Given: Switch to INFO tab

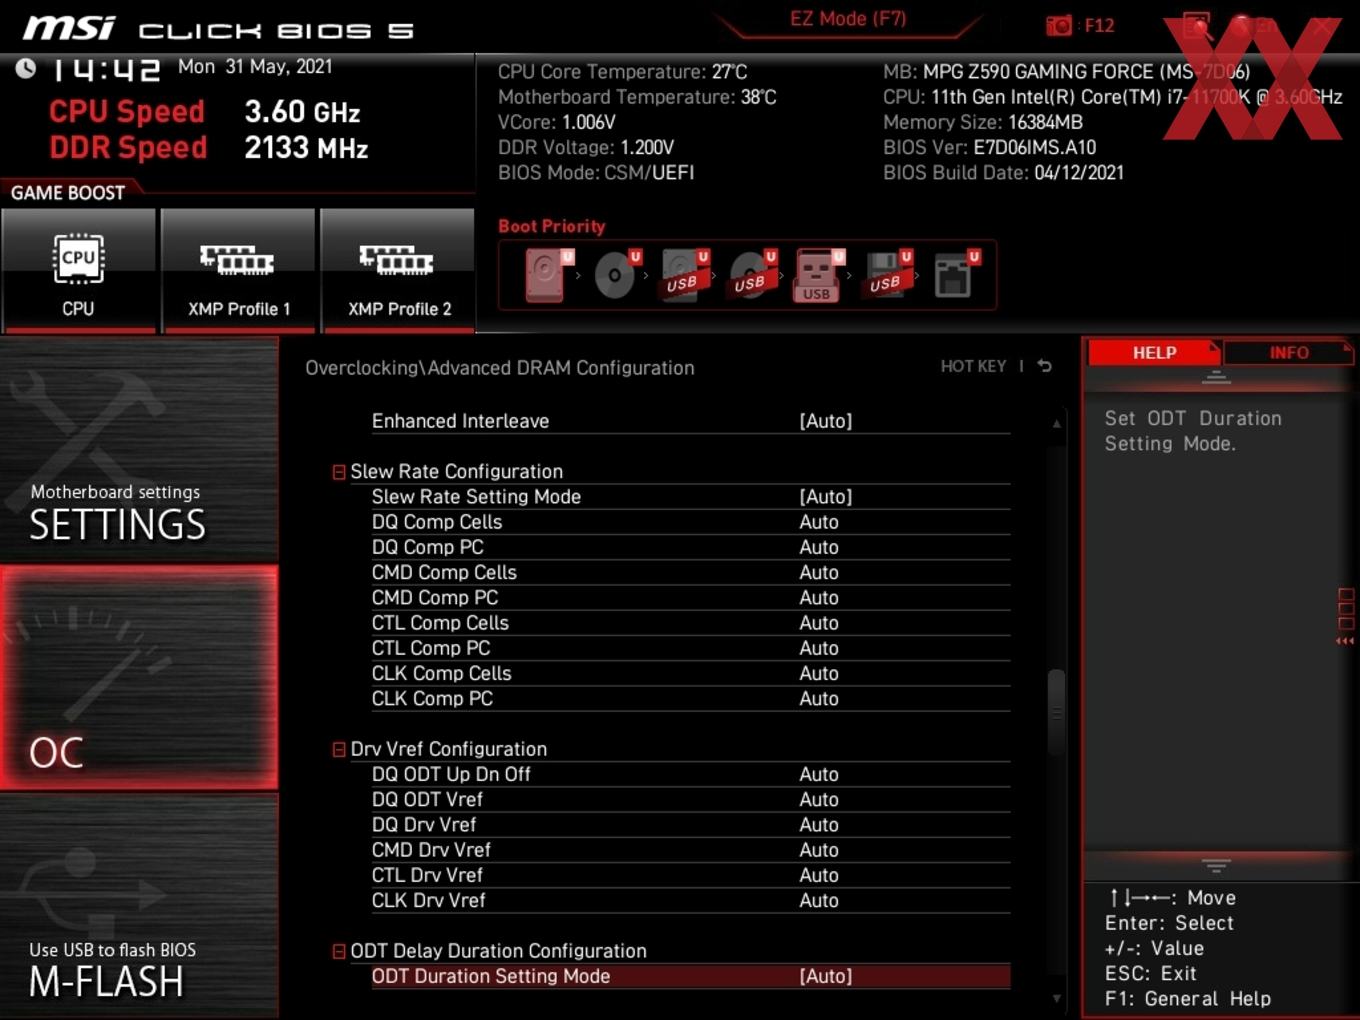Looking at the screenshot, I should point(1288,353).
